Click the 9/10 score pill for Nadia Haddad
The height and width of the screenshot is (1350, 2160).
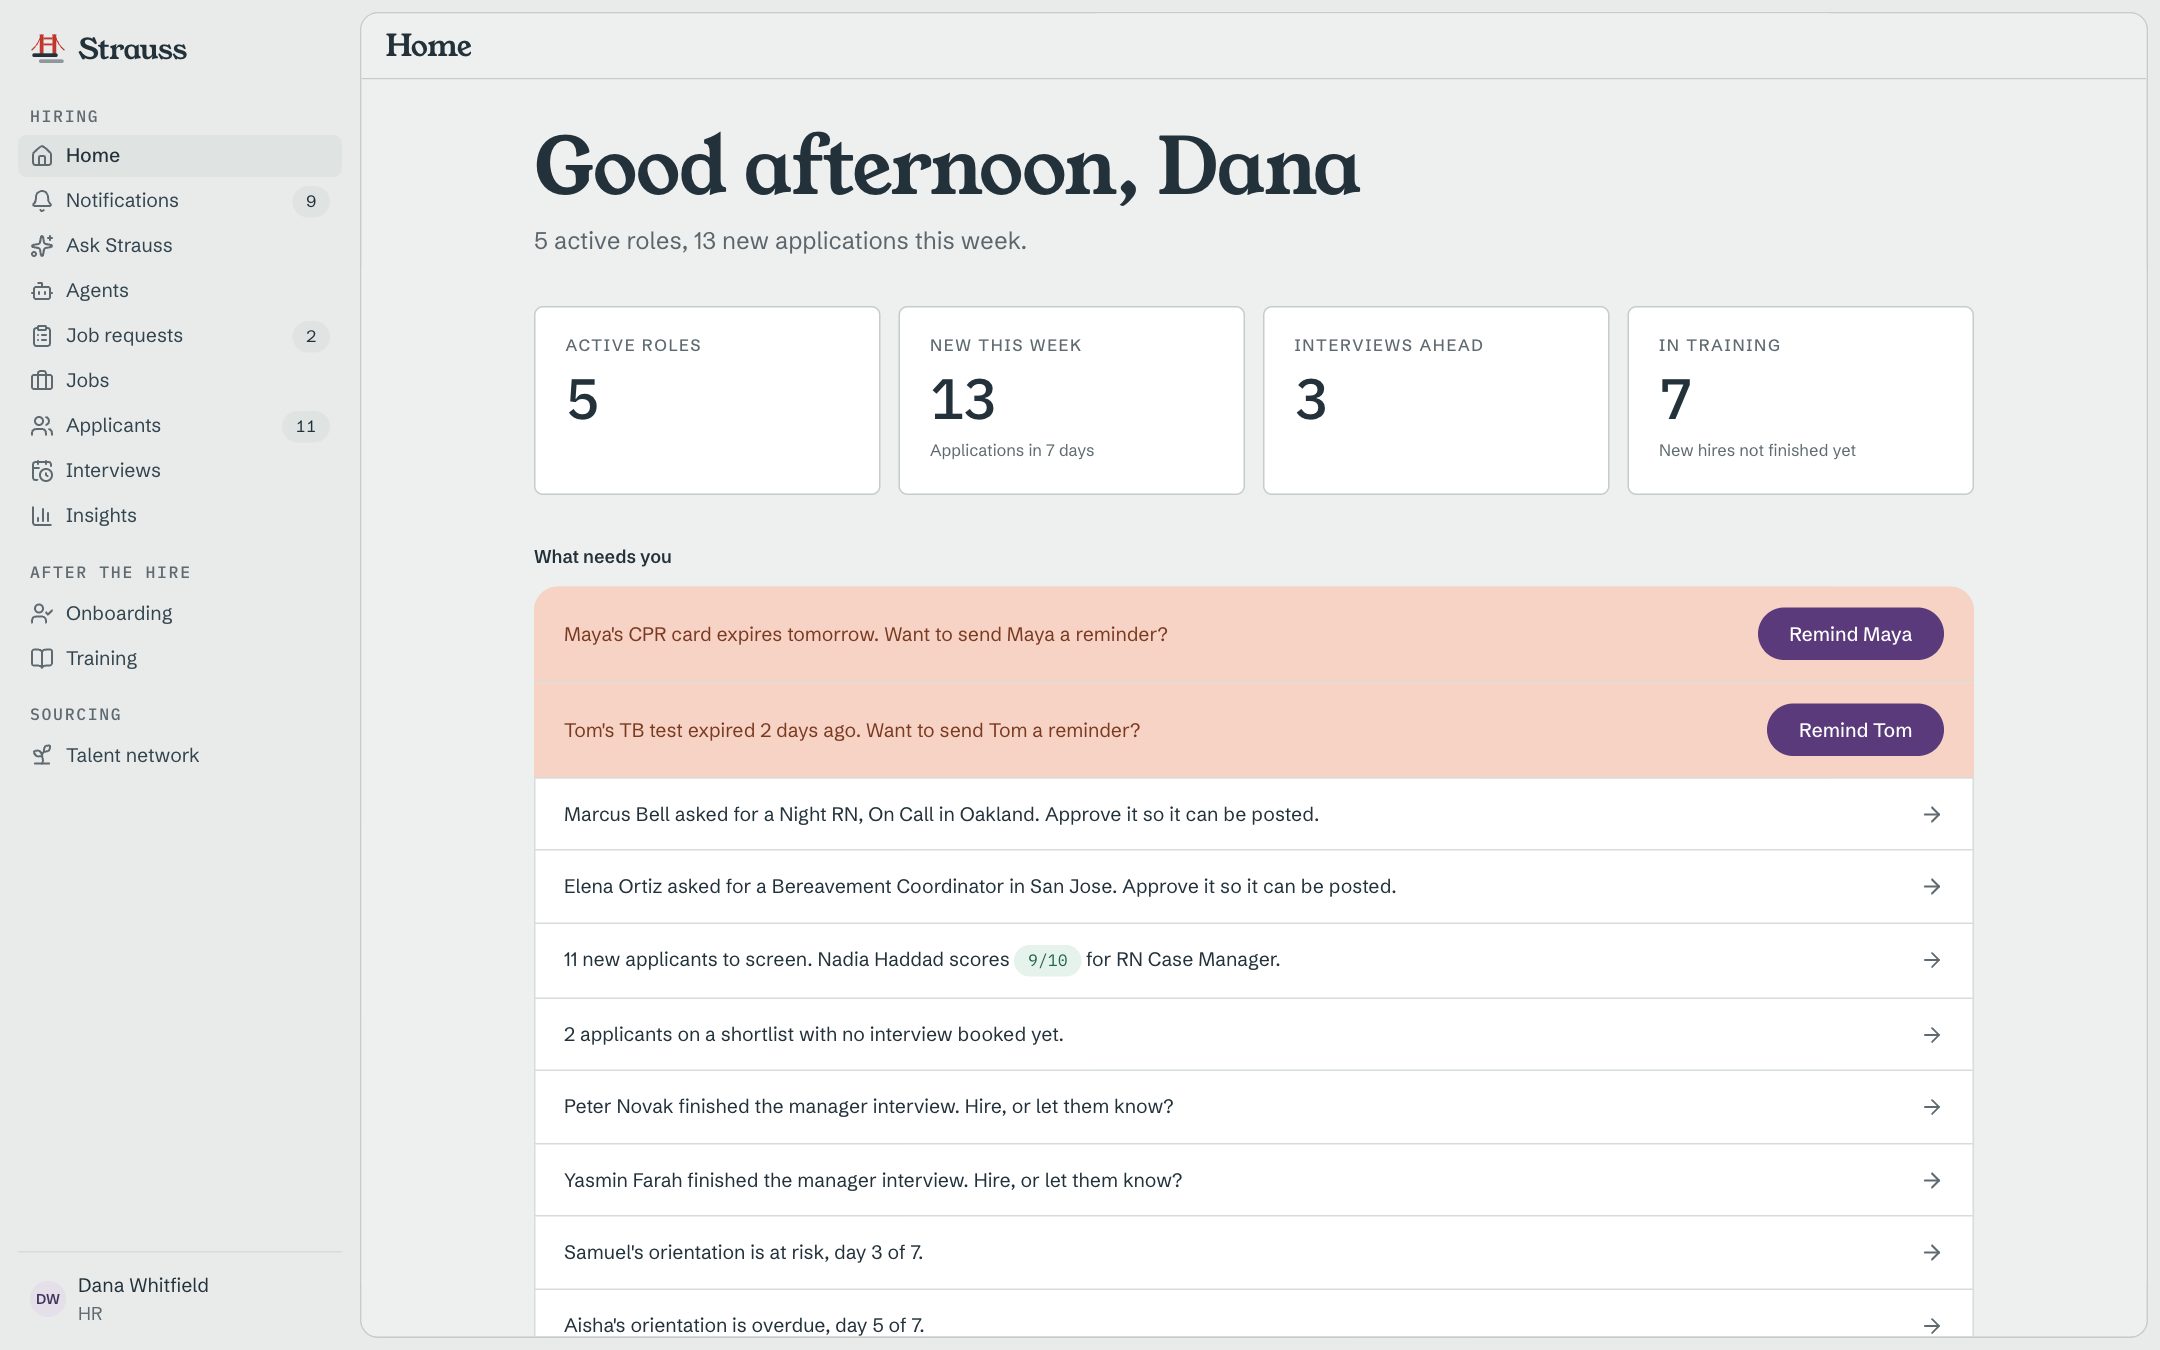pos(1047,960)
